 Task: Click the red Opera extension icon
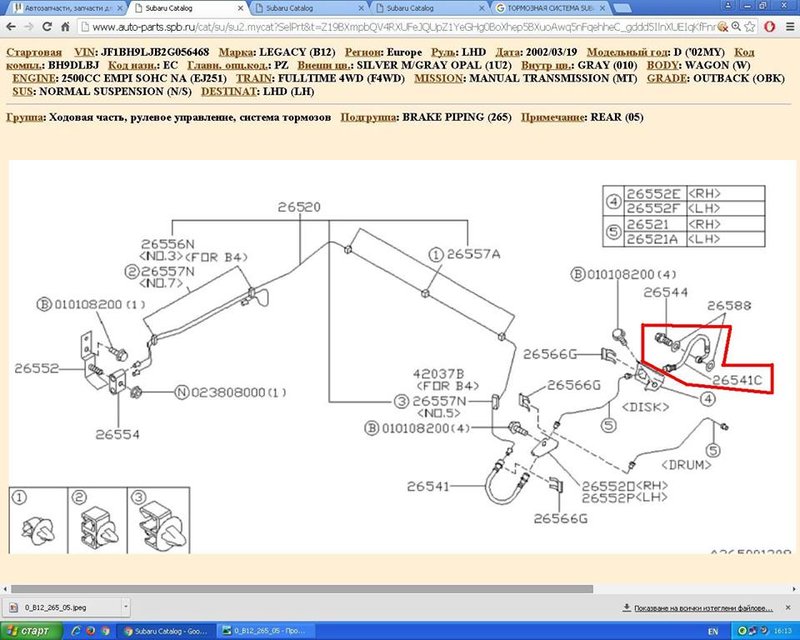770,27
